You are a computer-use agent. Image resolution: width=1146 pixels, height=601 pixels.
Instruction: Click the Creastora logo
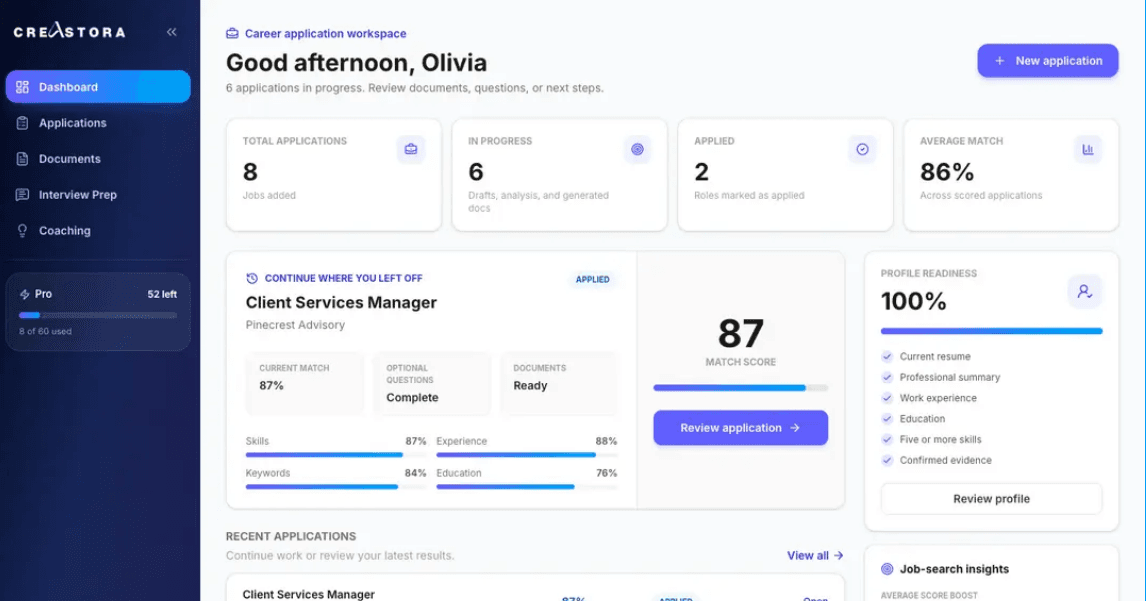[69, 31]
